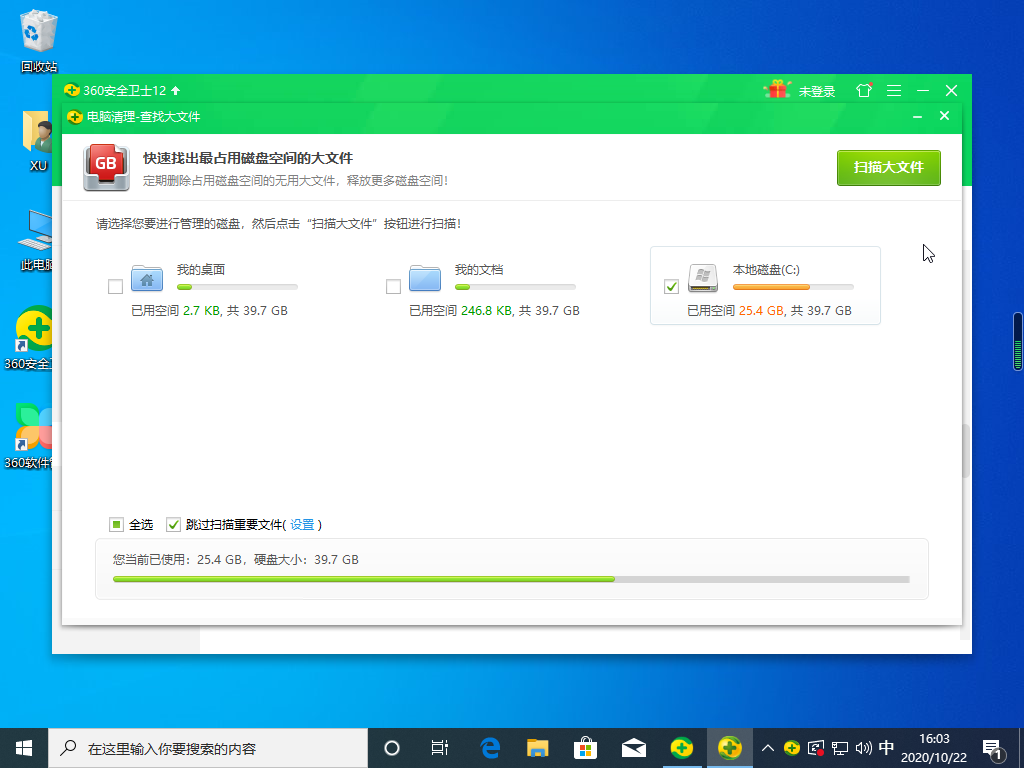The width and height of the screenshot is (1024, 768).
Task: Launch Microsoft Store from the taskbar
Action: click(x=586, y=747)
